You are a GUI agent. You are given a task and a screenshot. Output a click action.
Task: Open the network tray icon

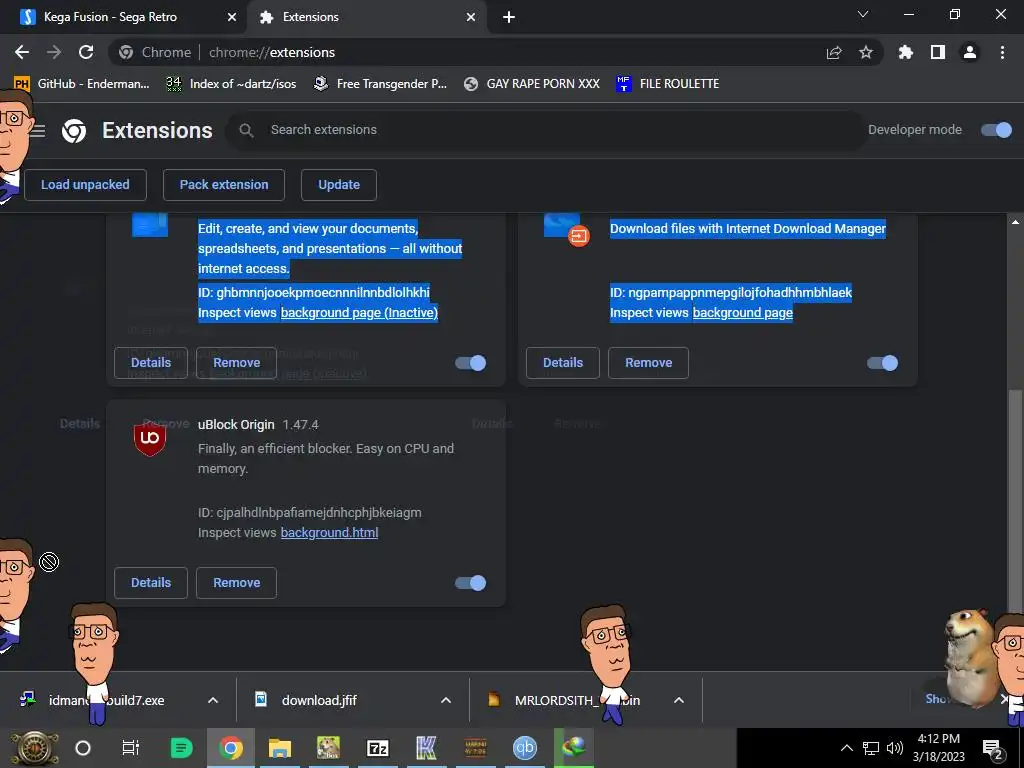click(871, 748)
